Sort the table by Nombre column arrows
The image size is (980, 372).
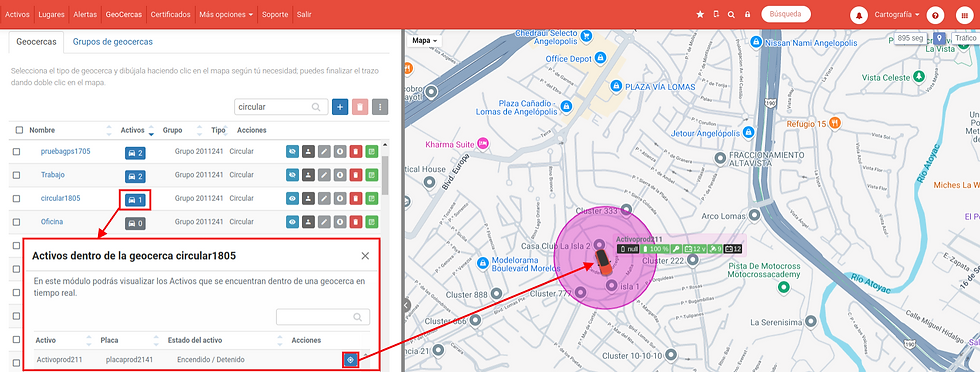coord(109,130)
